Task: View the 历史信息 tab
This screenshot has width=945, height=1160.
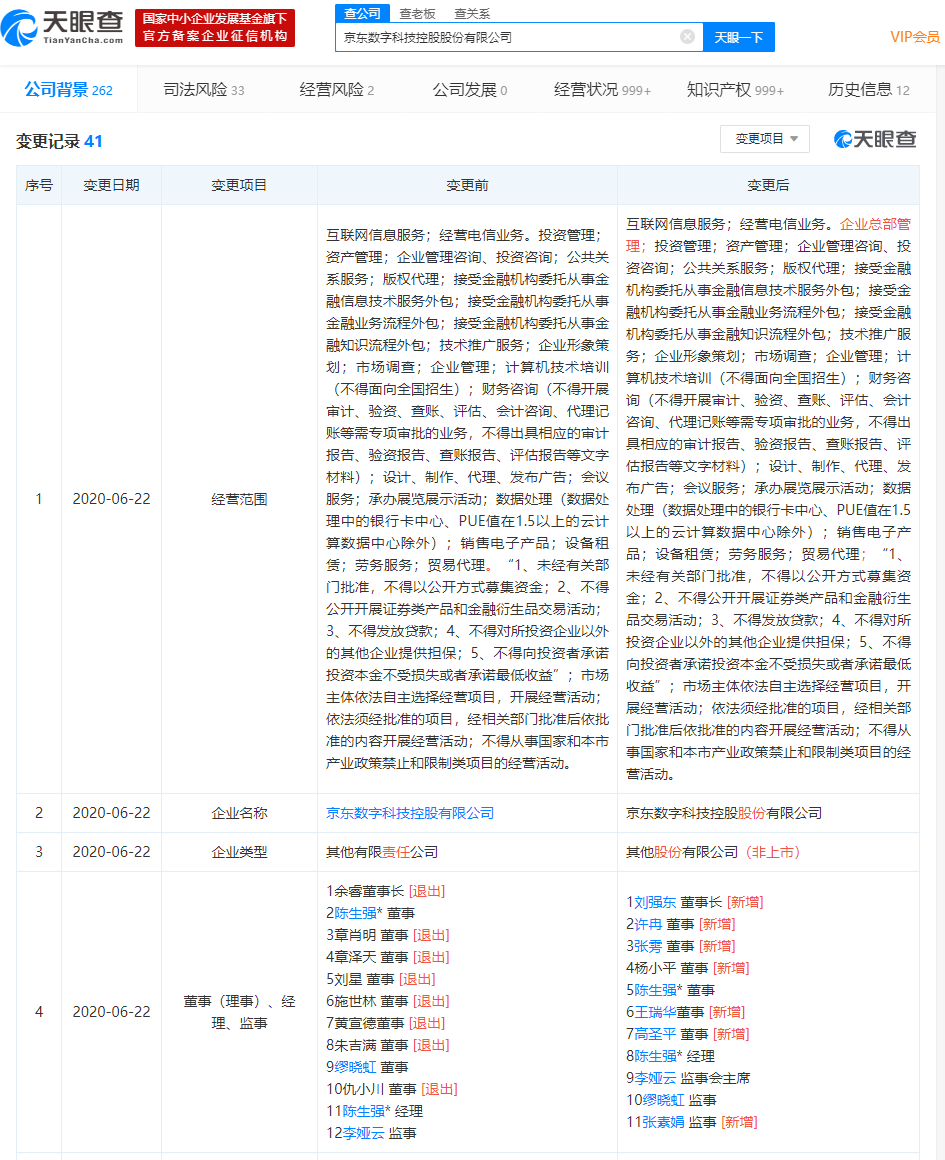Action: 868,90
